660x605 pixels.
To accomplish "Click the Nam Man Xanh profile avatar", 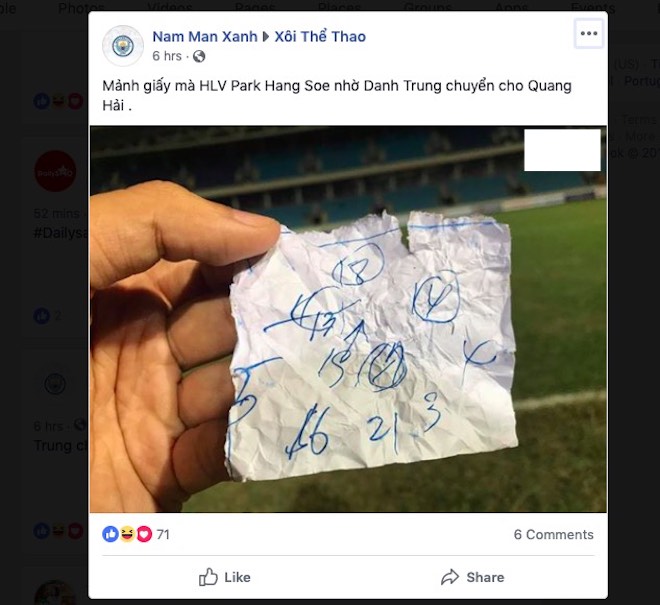I will pos(123,45).
